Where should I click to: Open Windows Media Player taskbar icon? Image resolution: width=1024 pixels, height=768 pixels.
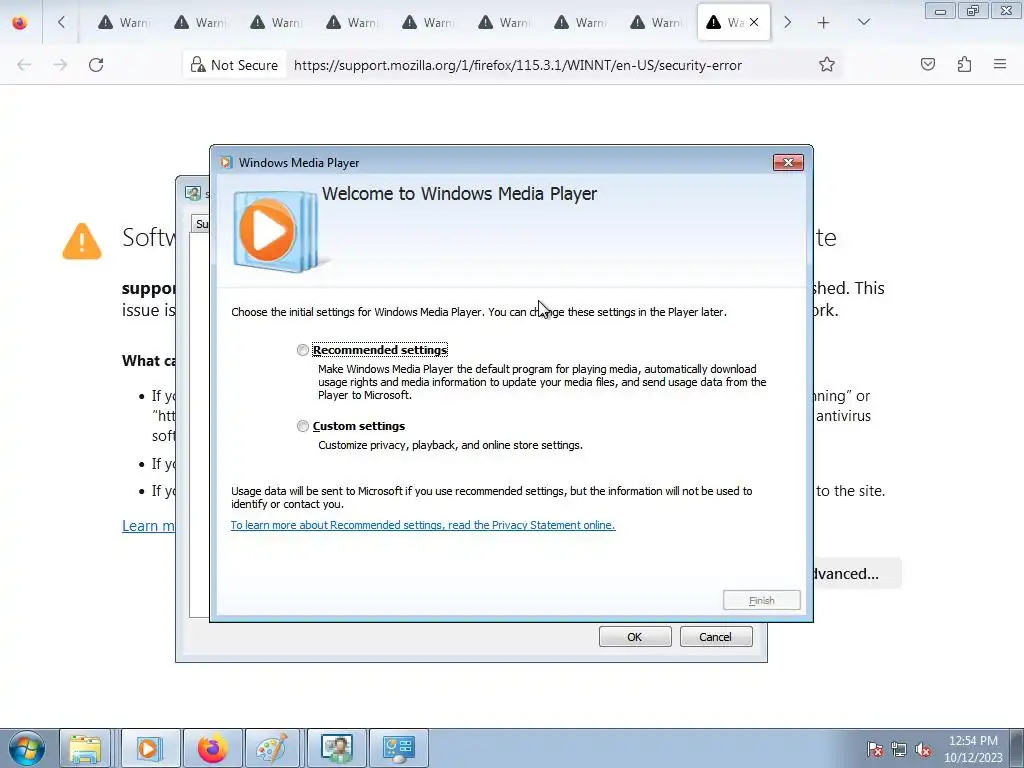coord(149,748)
